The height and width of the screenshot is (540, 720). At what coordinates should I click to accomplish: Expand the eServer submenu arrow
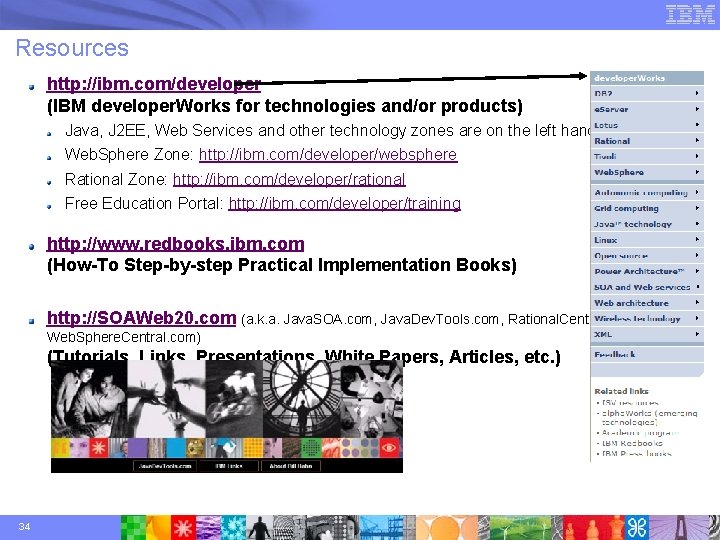tap(697, 109)
